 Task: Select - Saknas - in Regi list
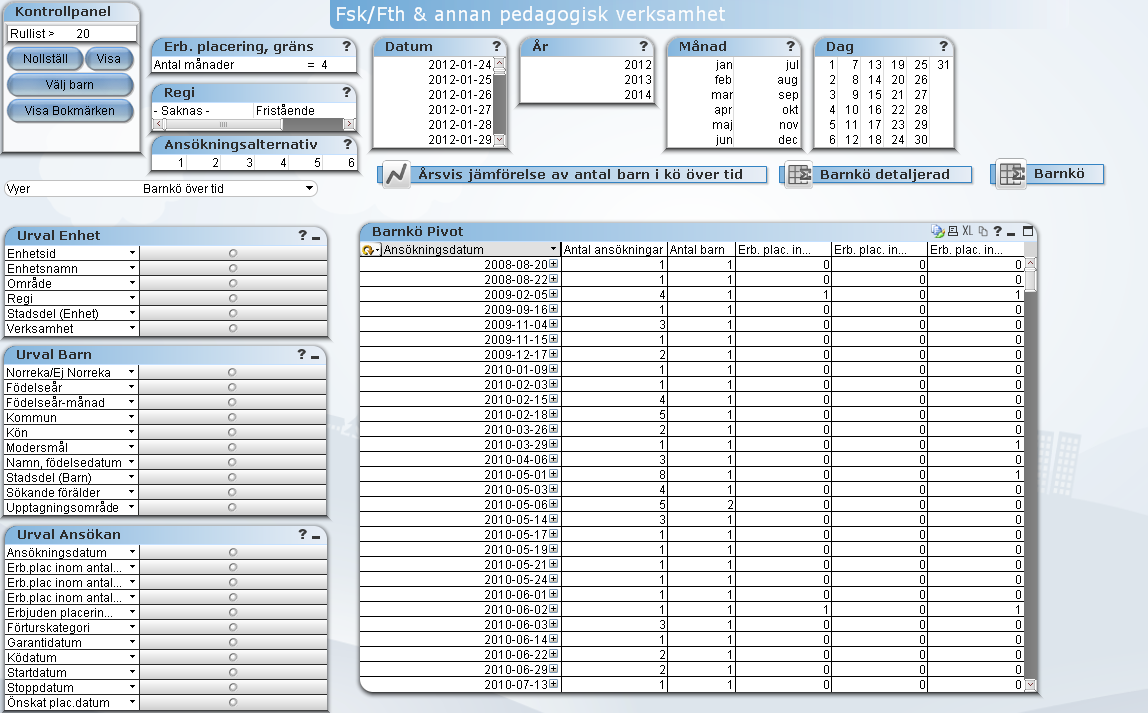[x=203, y=111]
